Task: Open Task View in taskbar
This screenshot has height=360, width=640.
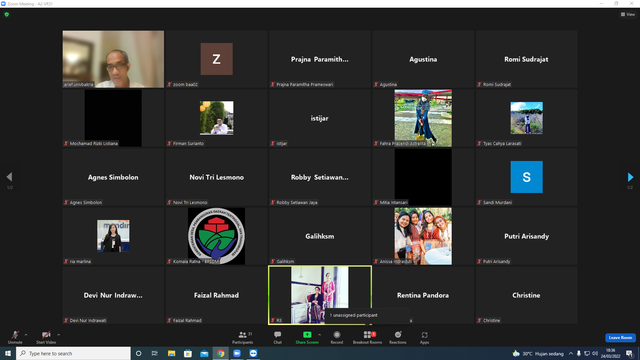Action: click(155, 353)
